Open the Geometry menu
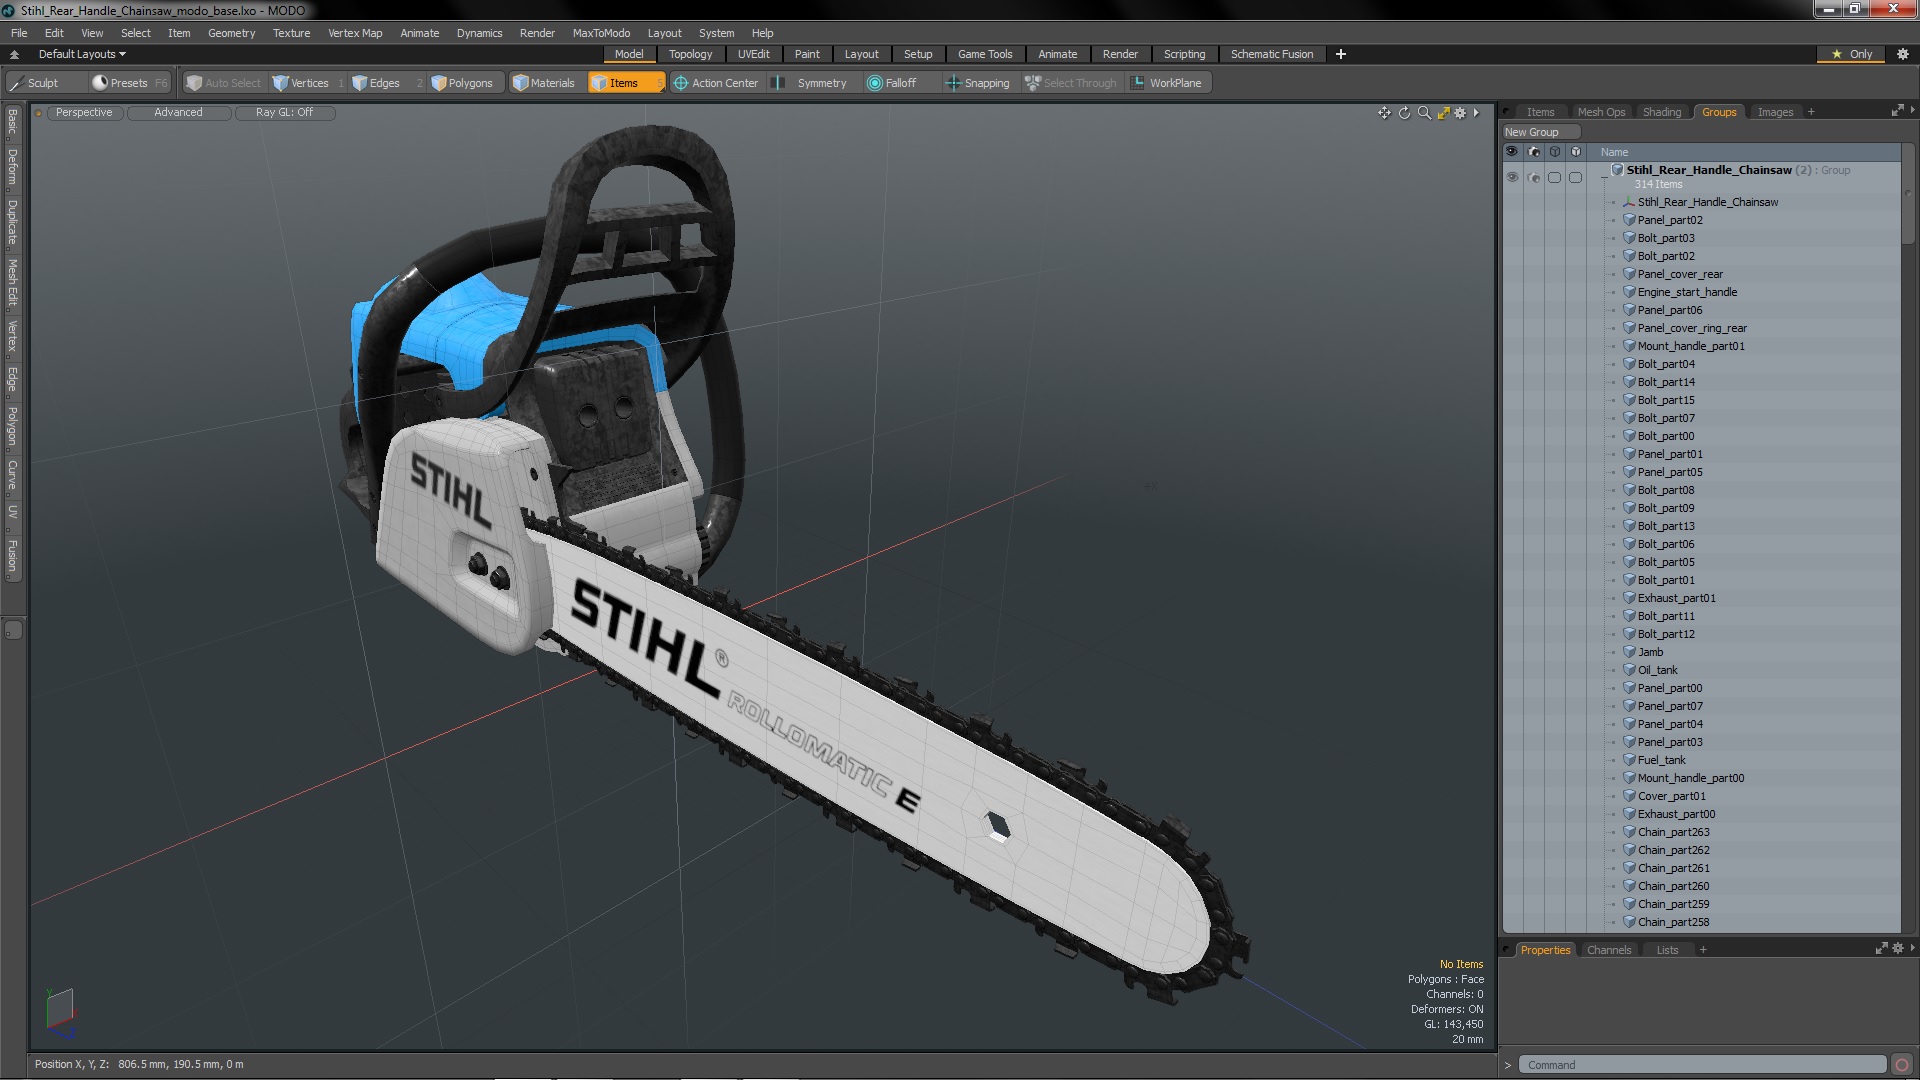The width and height of the screenshot is (1920, 1080). 231,33
